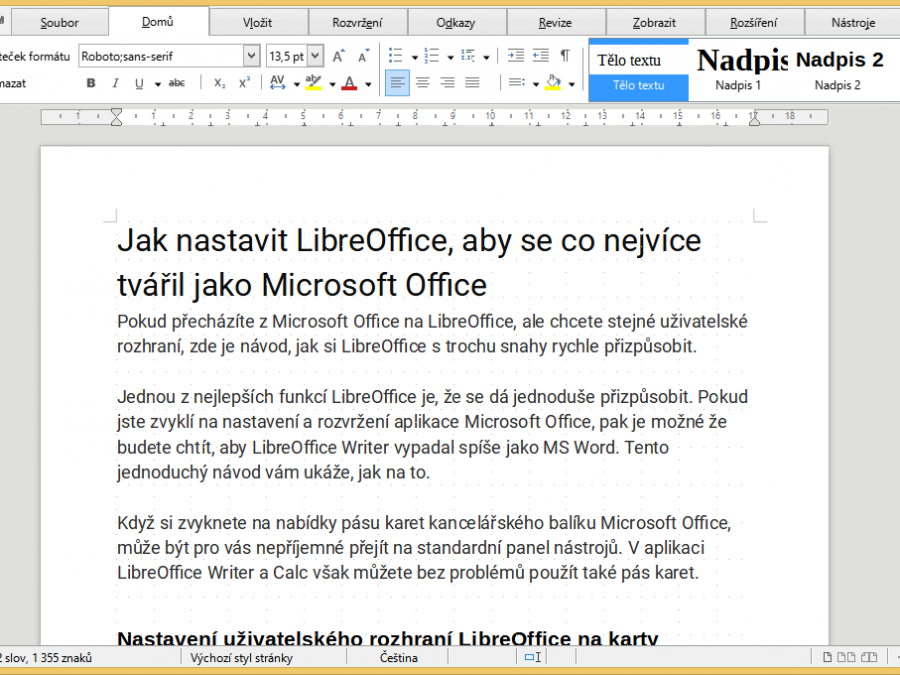900x675 pixels.
Task: Expand underline style options arrow
Action: tap(157, 84)
